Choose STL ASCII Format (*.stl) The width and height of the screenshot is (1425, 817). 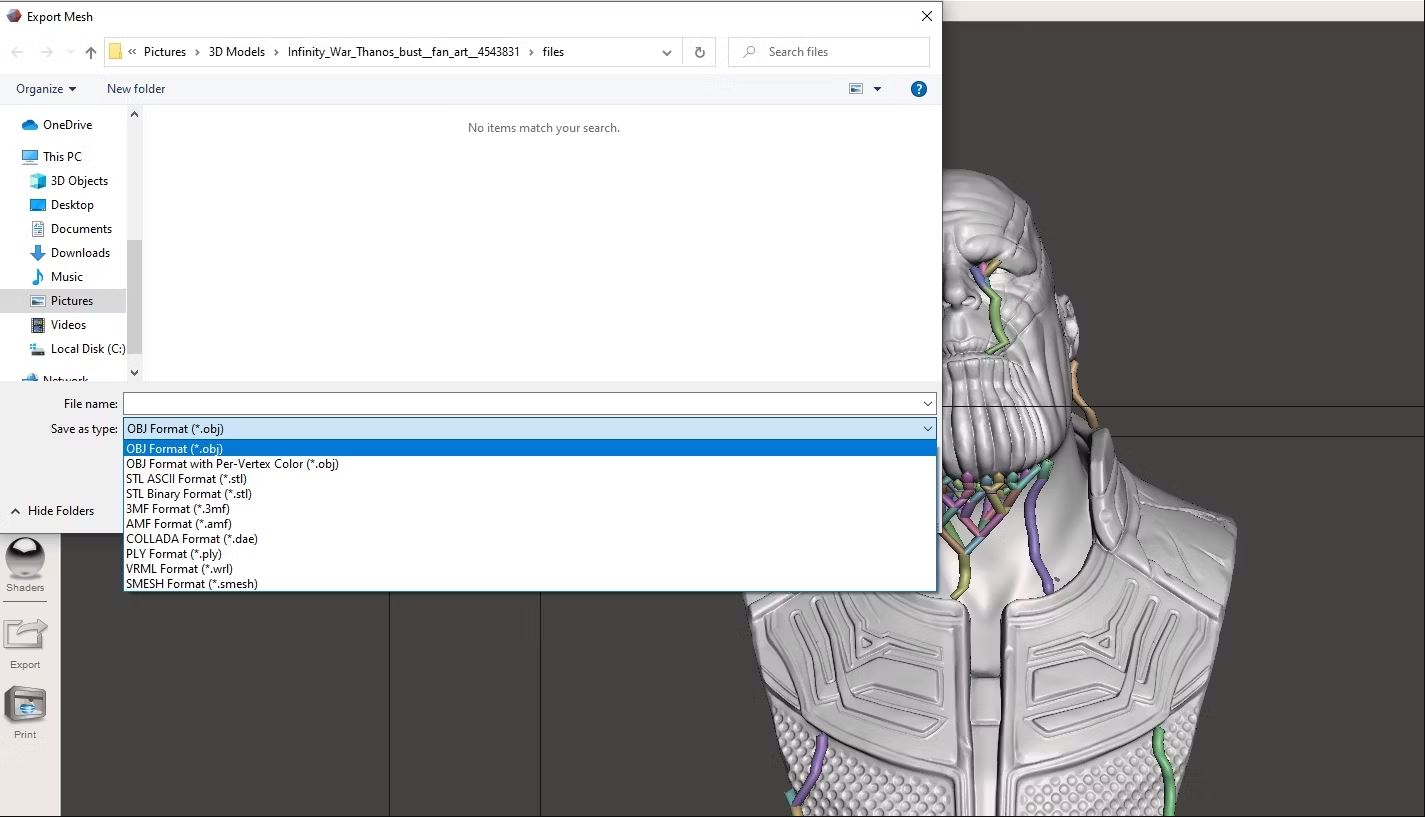point(530,479)
